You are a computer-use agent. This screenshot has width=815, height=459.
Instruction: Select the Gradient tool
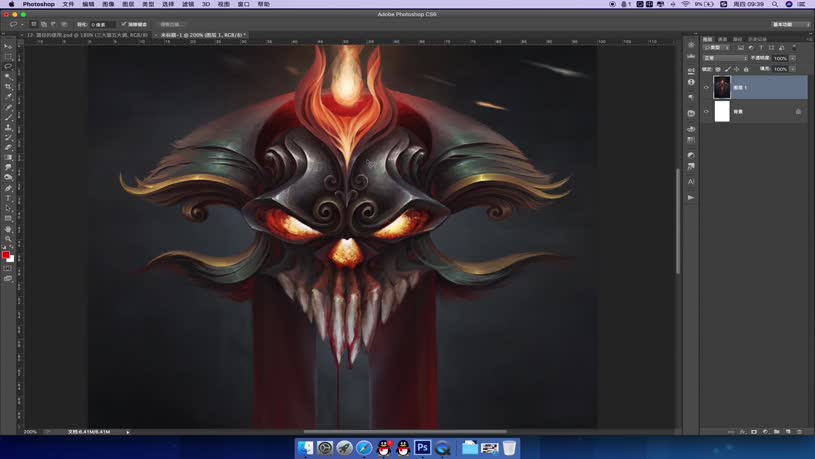[x=8, y=158]
